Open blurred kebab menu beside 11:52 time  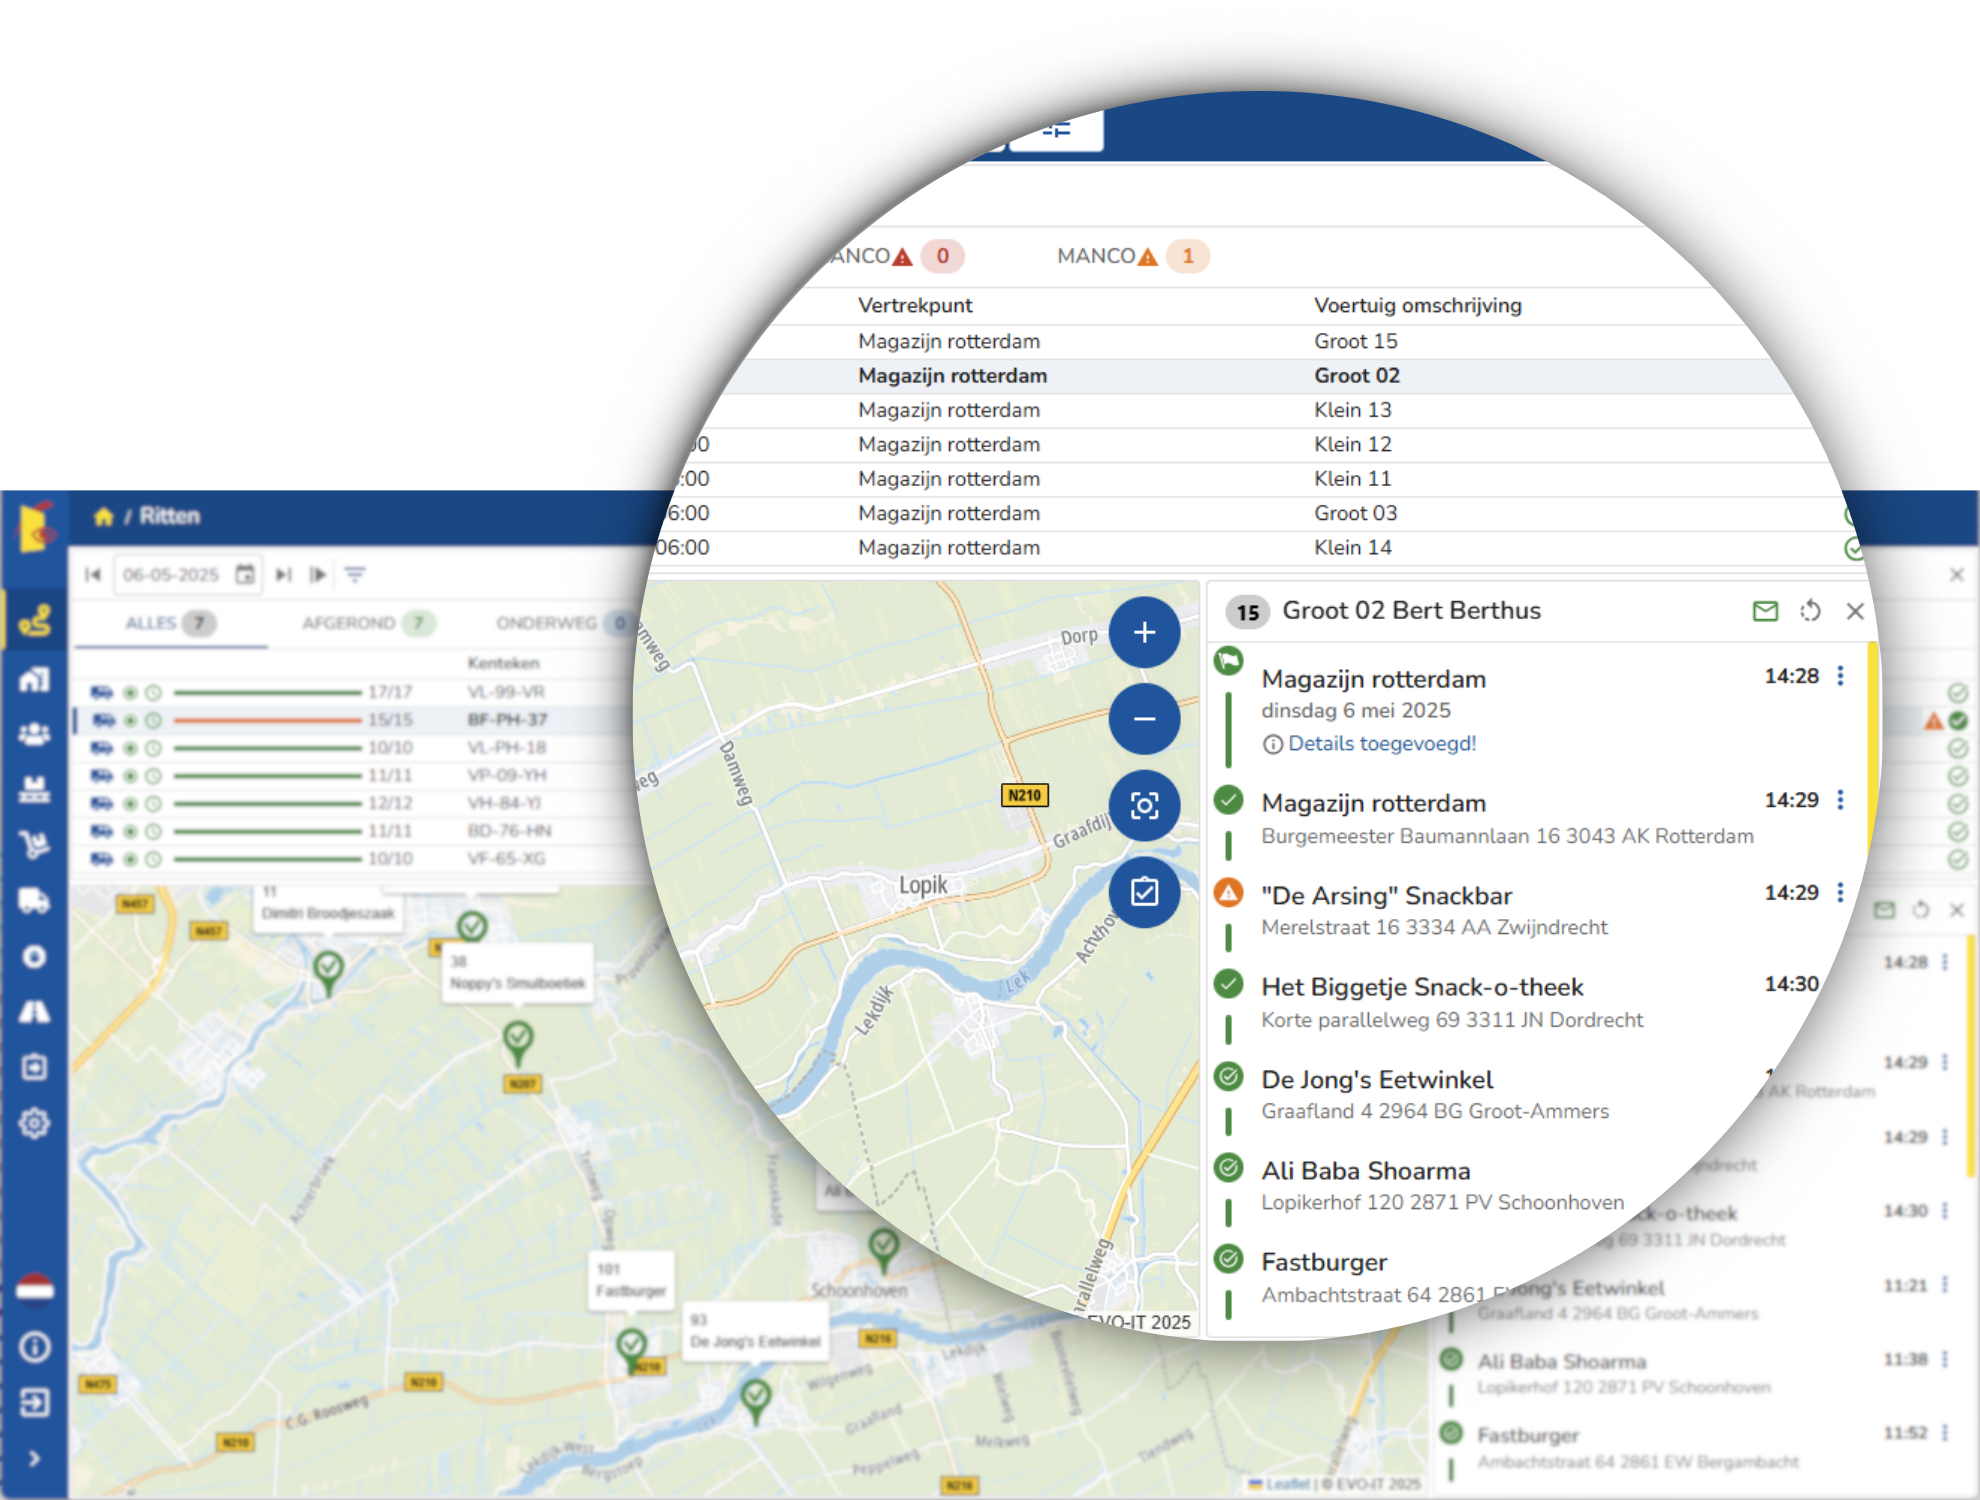tap(1945, 1433)
